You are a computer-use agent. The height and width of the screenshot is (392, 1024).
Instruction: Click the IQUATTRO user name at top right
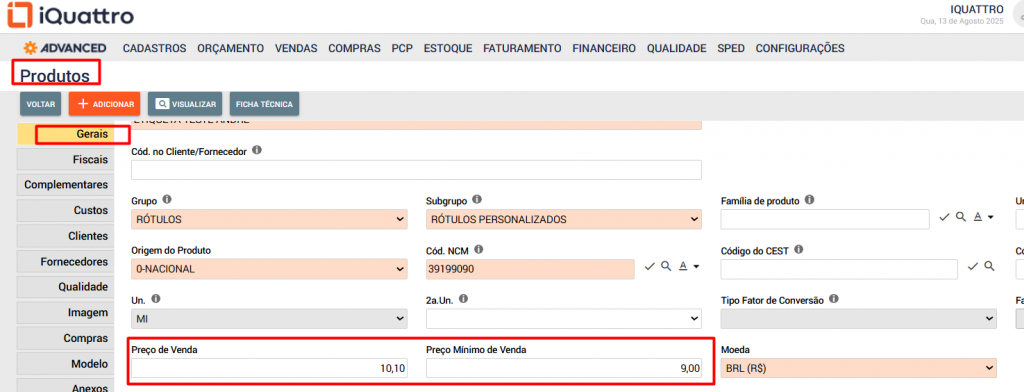977,9
